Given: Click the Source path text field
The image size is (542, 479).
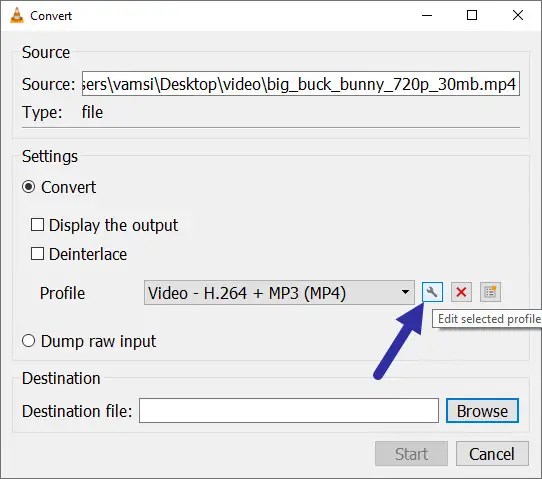Looking at the screenshot, I should (301, 84).
